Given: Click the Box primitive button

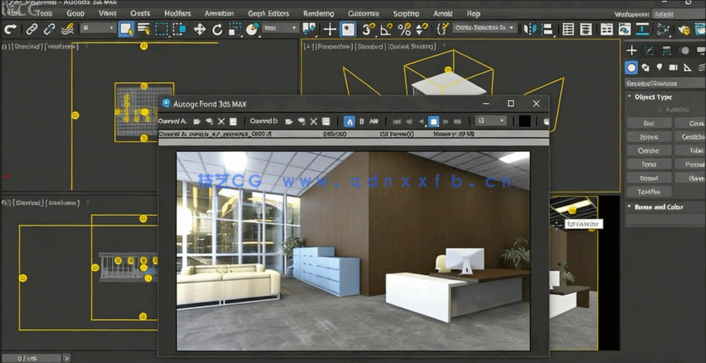Looking at the screenshot, I should [x=649, y=123].
